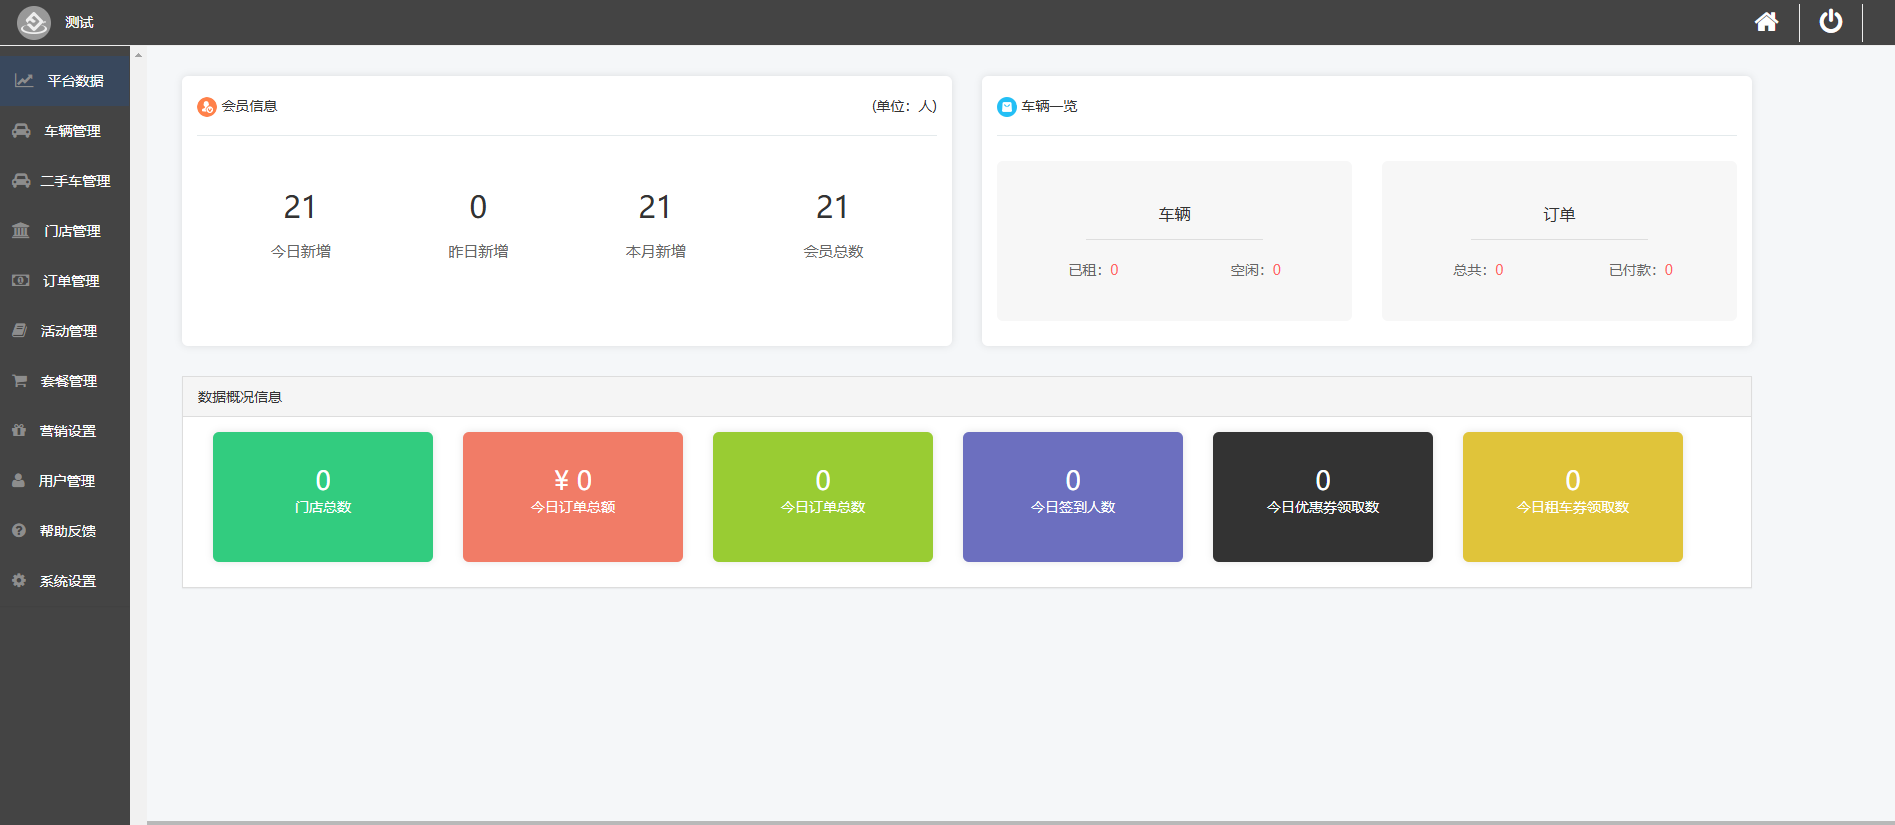The height and width of the screenshot is (825, 1895).
Task: Open the 用户管理 sidebar entry
Action: coord(65,481)
